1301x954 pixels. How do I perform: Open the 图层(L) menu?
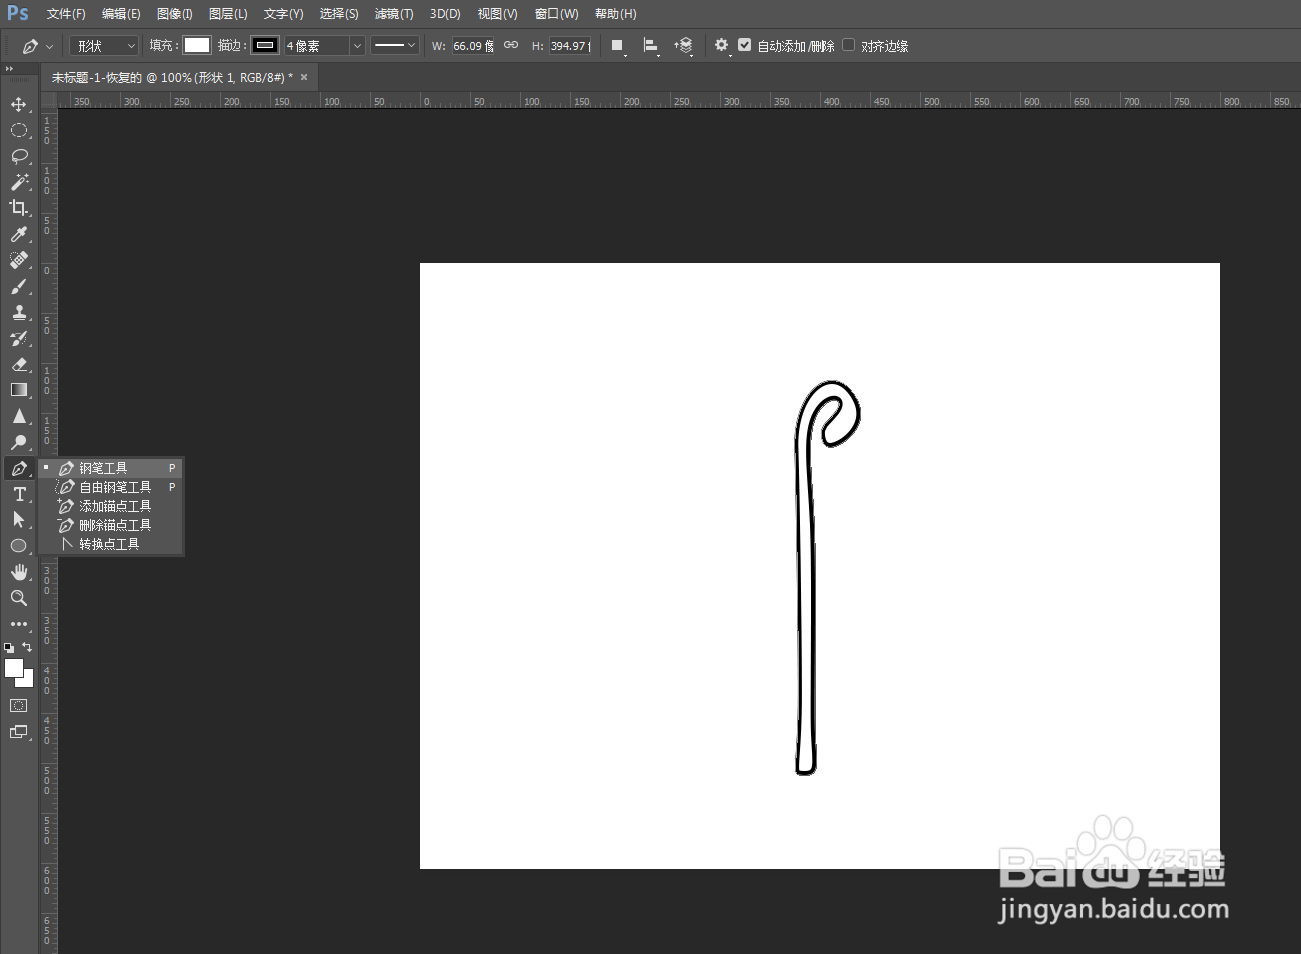click(228, 14)
